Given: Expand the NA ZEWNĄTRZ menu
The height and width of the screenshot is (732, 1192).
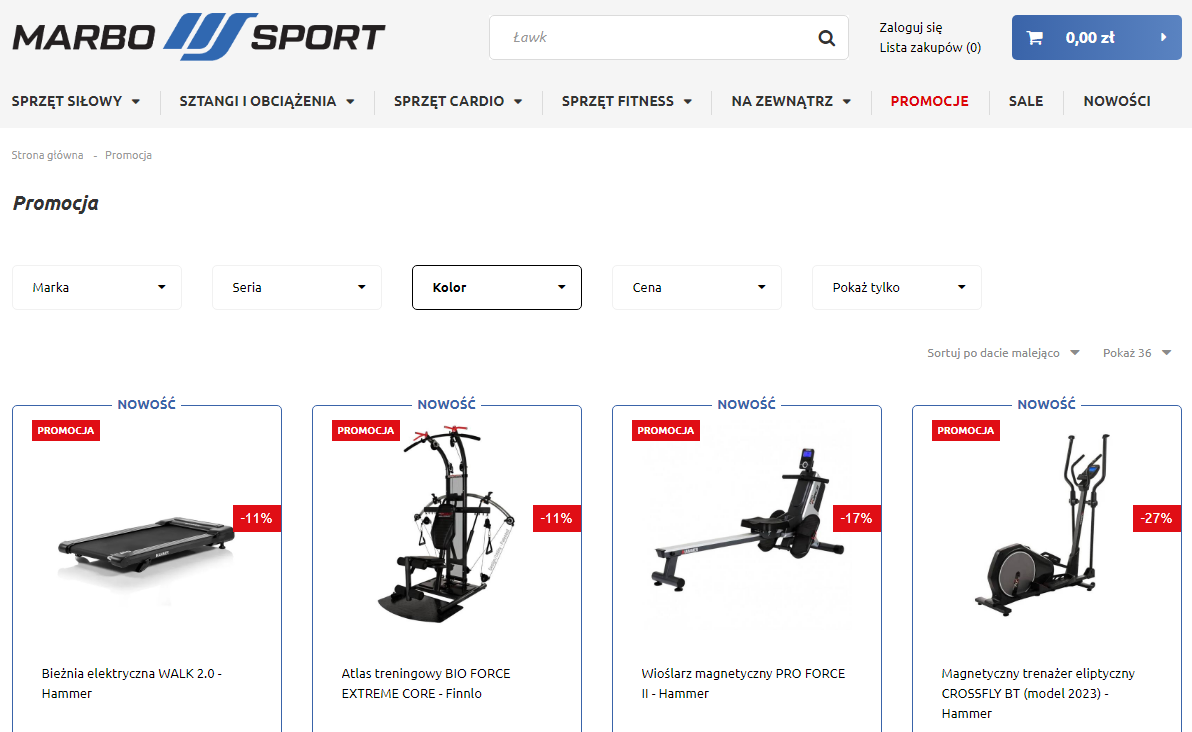Looking at the screenshot, I should [x=791, y=101].
